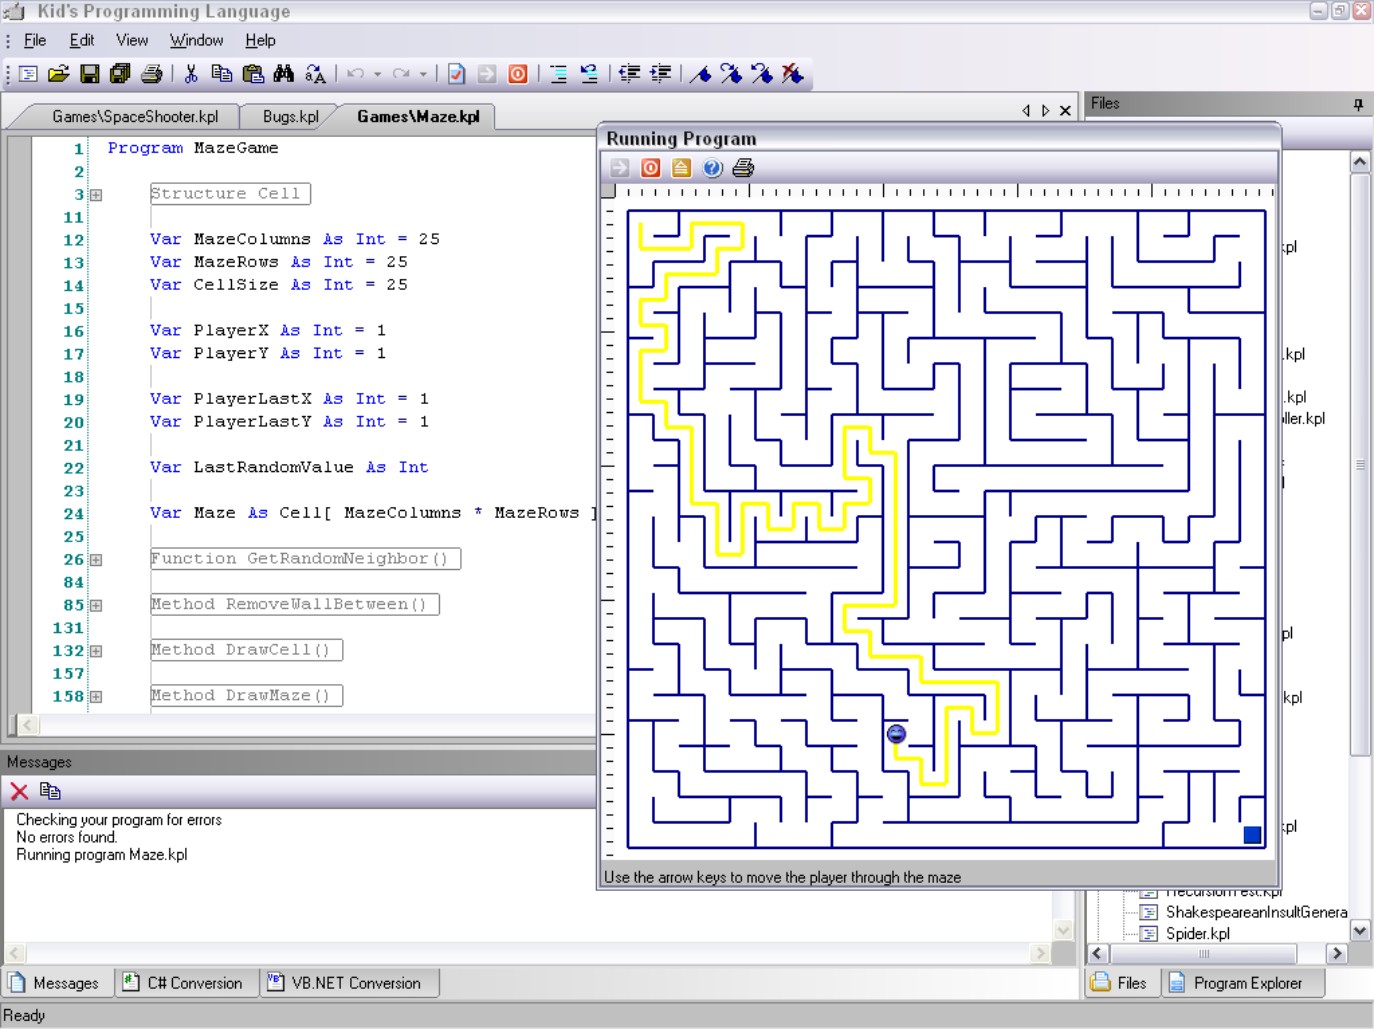Switch to the Bugs.kpl tab
The height and width of the screenshot is (1029, 1374).
[291, 116]
